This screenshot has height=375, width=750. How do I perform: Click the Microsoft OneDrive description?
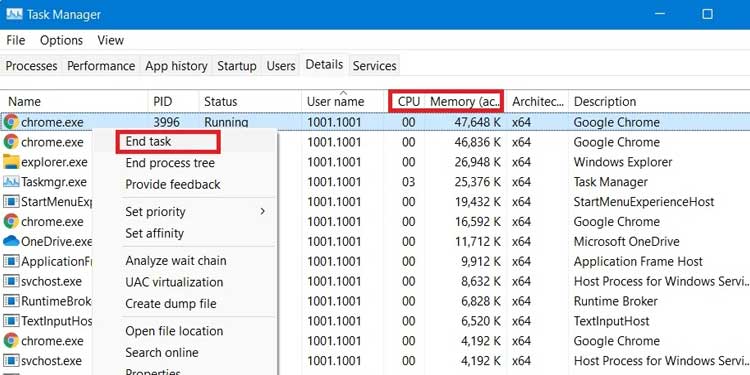click(627, 242)
